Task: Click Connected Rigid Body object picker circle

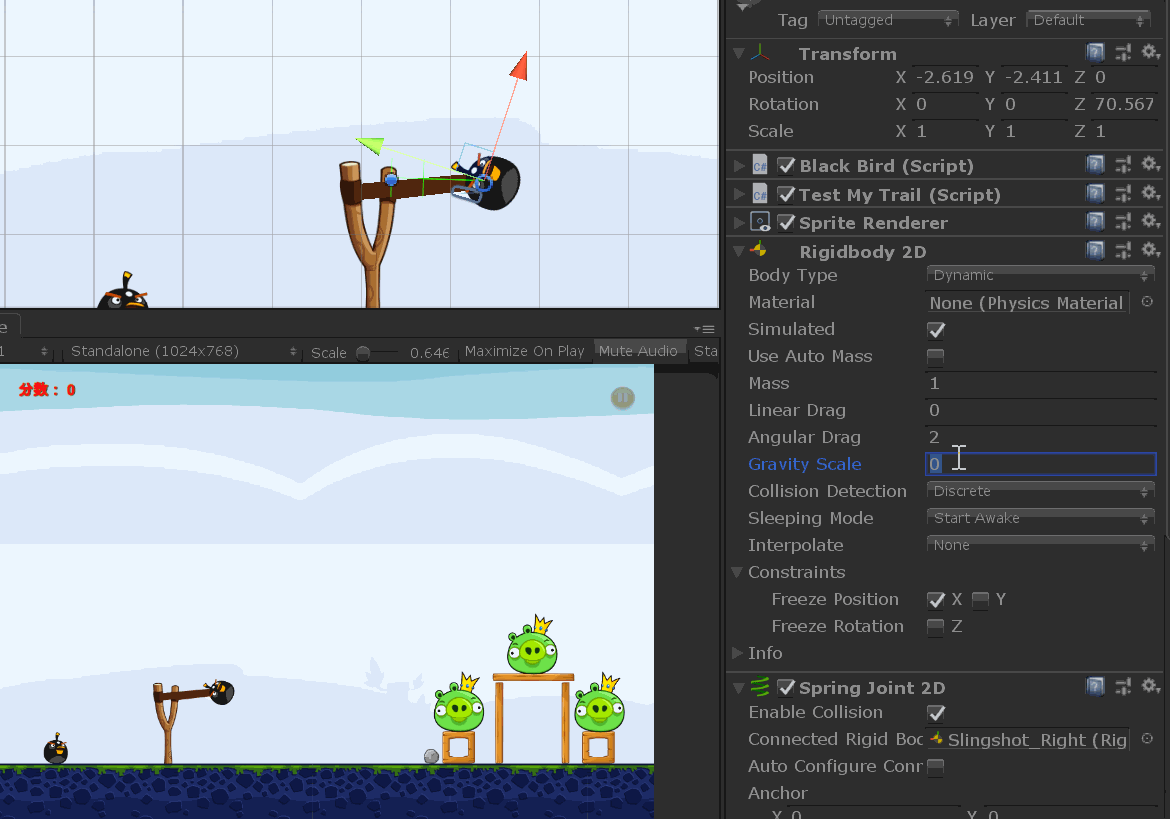Action: [1148, 738]
